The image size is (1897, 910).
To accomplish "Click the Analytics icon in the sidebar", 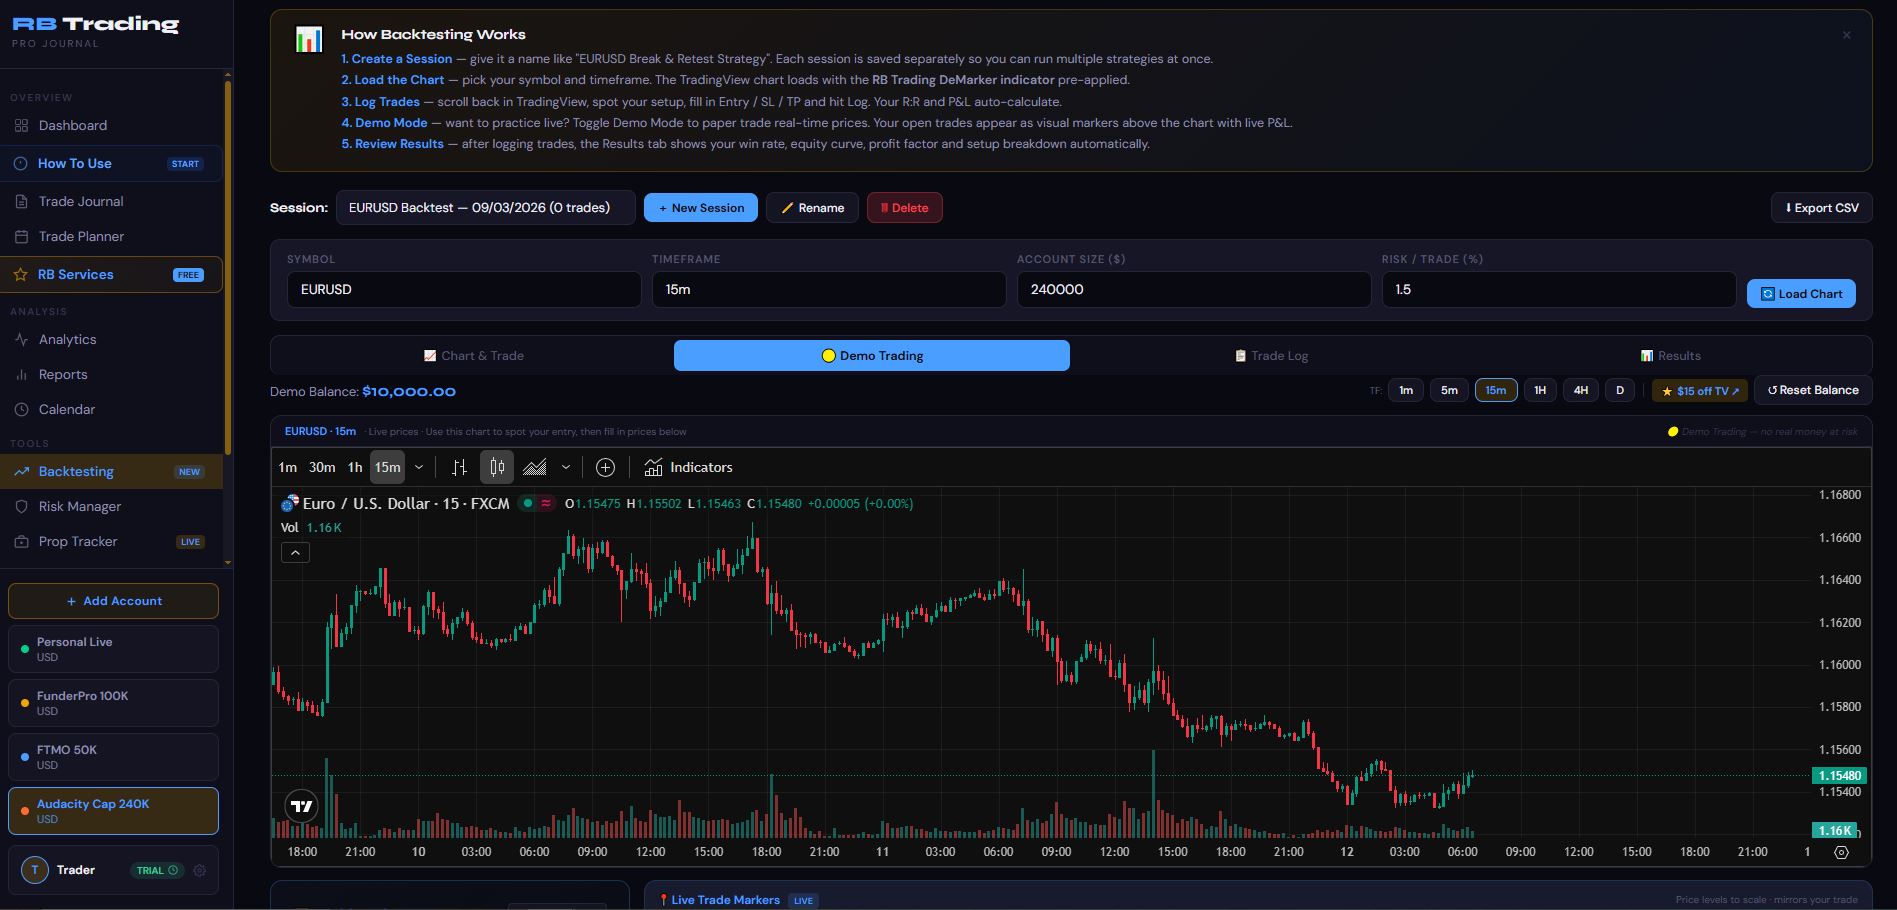I will tap(21, 339).
